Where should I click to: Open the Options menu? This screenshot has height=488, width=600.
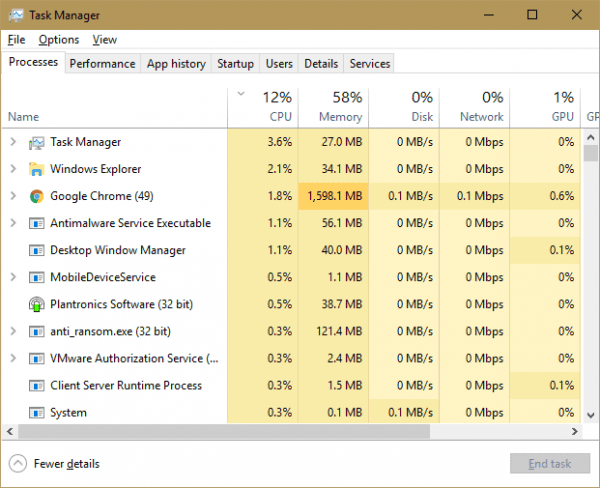pyautogui.click(x=59, y=39)
